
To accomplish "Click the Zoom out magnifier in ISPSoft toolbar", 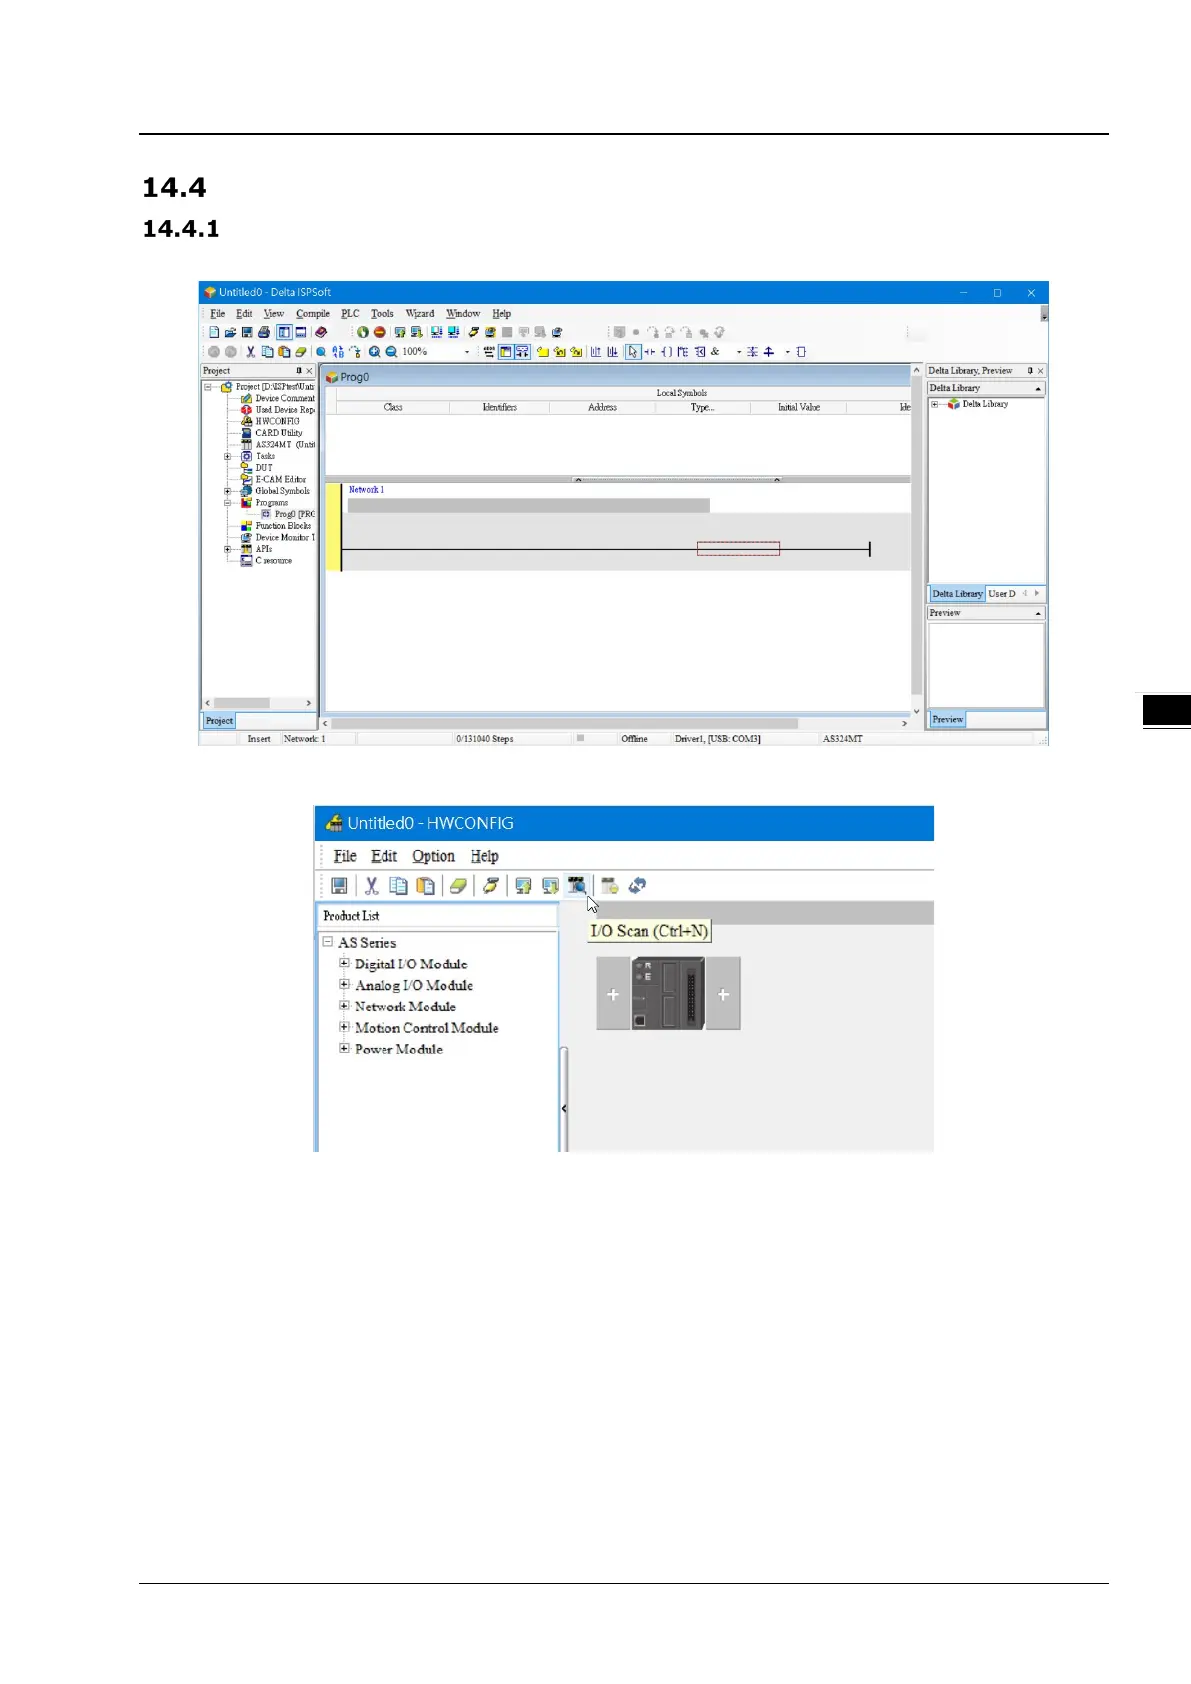I will 391,352.
